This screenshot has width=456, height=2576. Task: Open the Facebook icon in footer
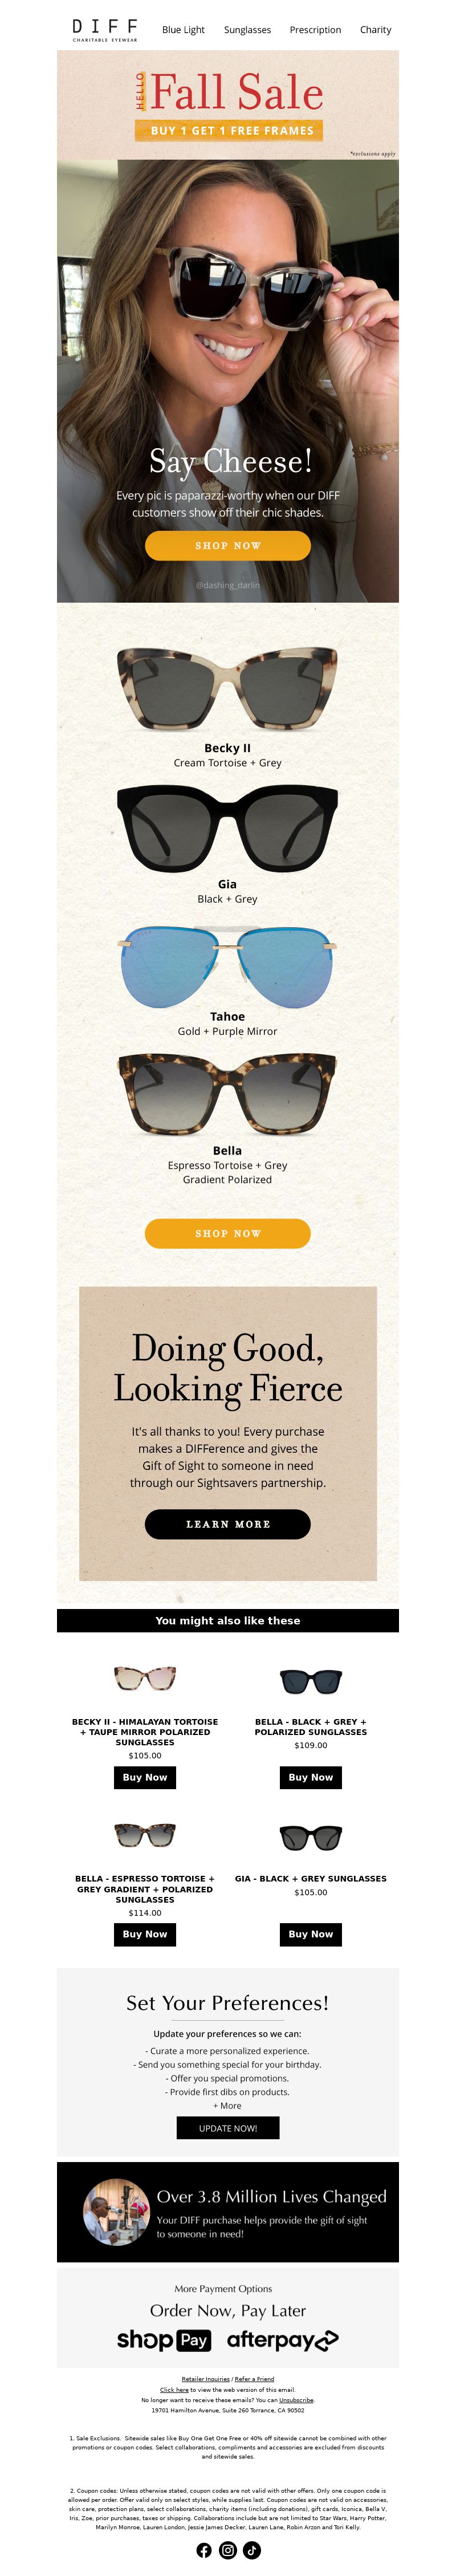pos(204,2550)
